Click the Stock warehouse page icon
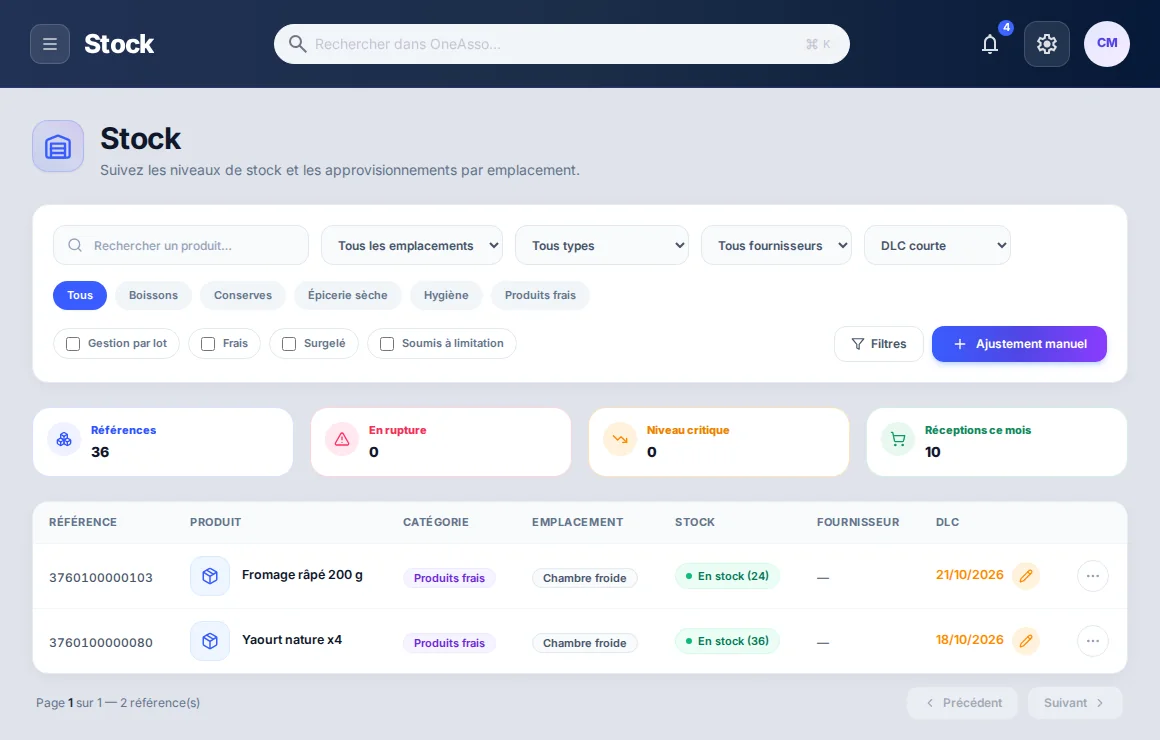 coord(58,147)
